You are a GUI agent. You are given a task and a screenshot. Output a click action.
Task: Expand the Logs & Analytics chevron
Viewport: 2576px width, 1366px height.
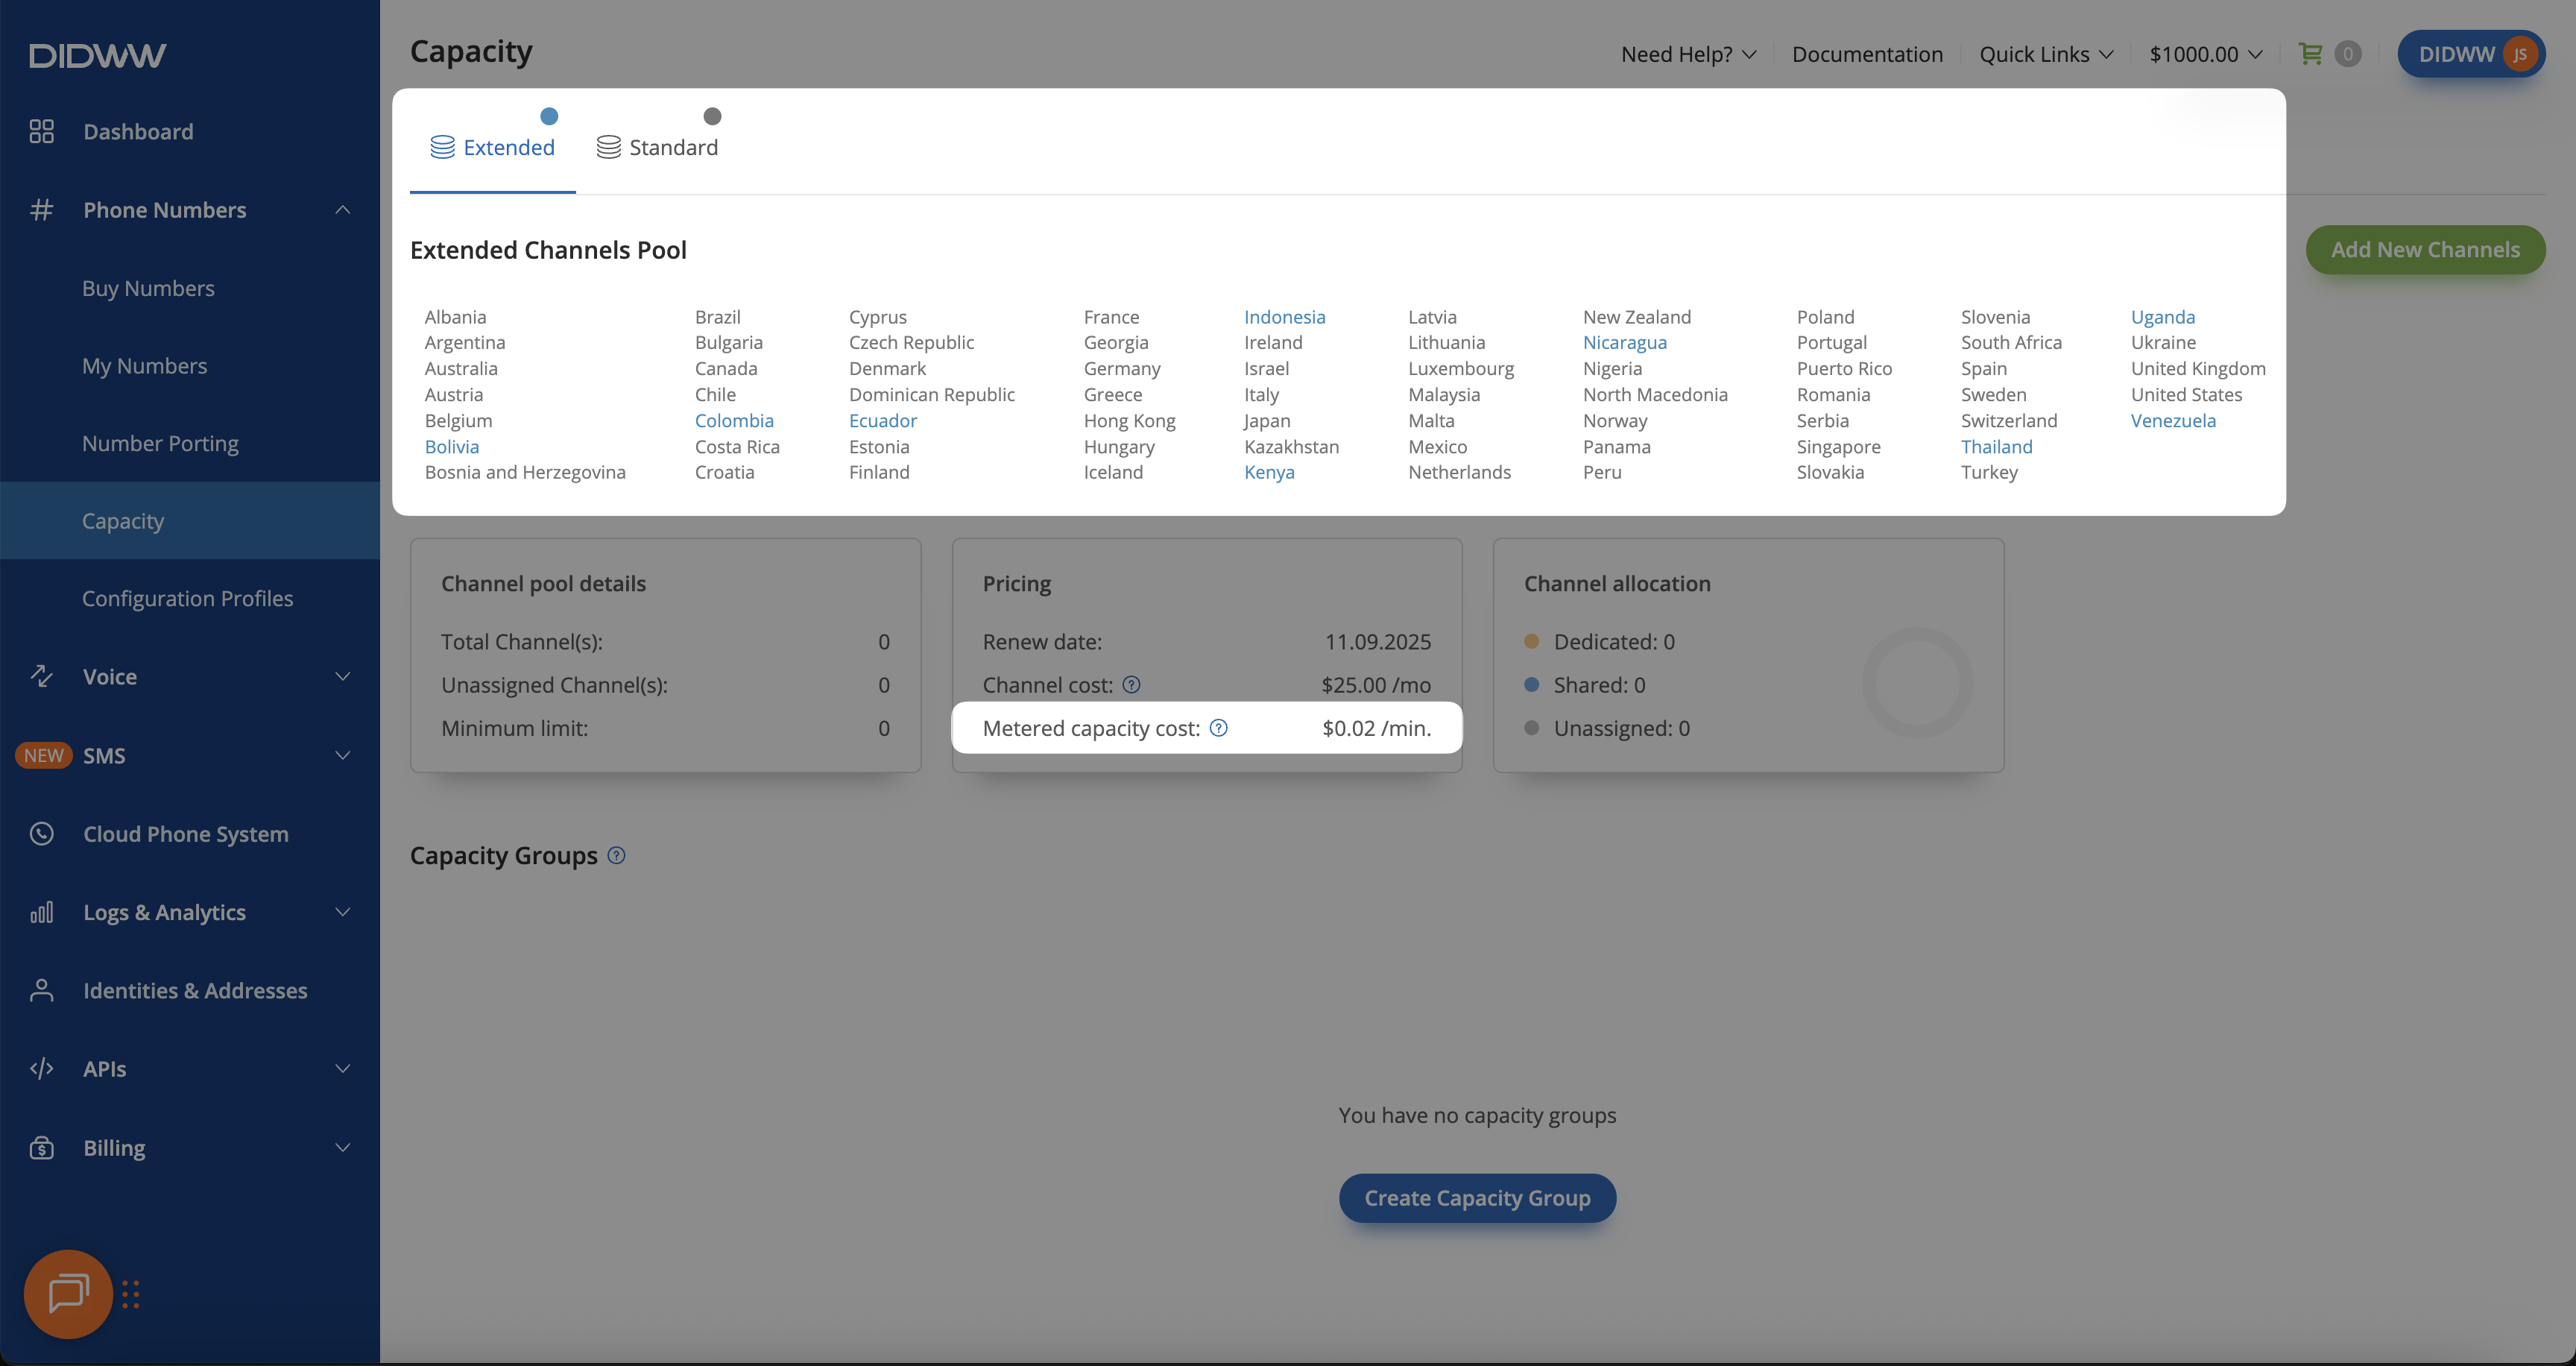click(x=342, y=912)
